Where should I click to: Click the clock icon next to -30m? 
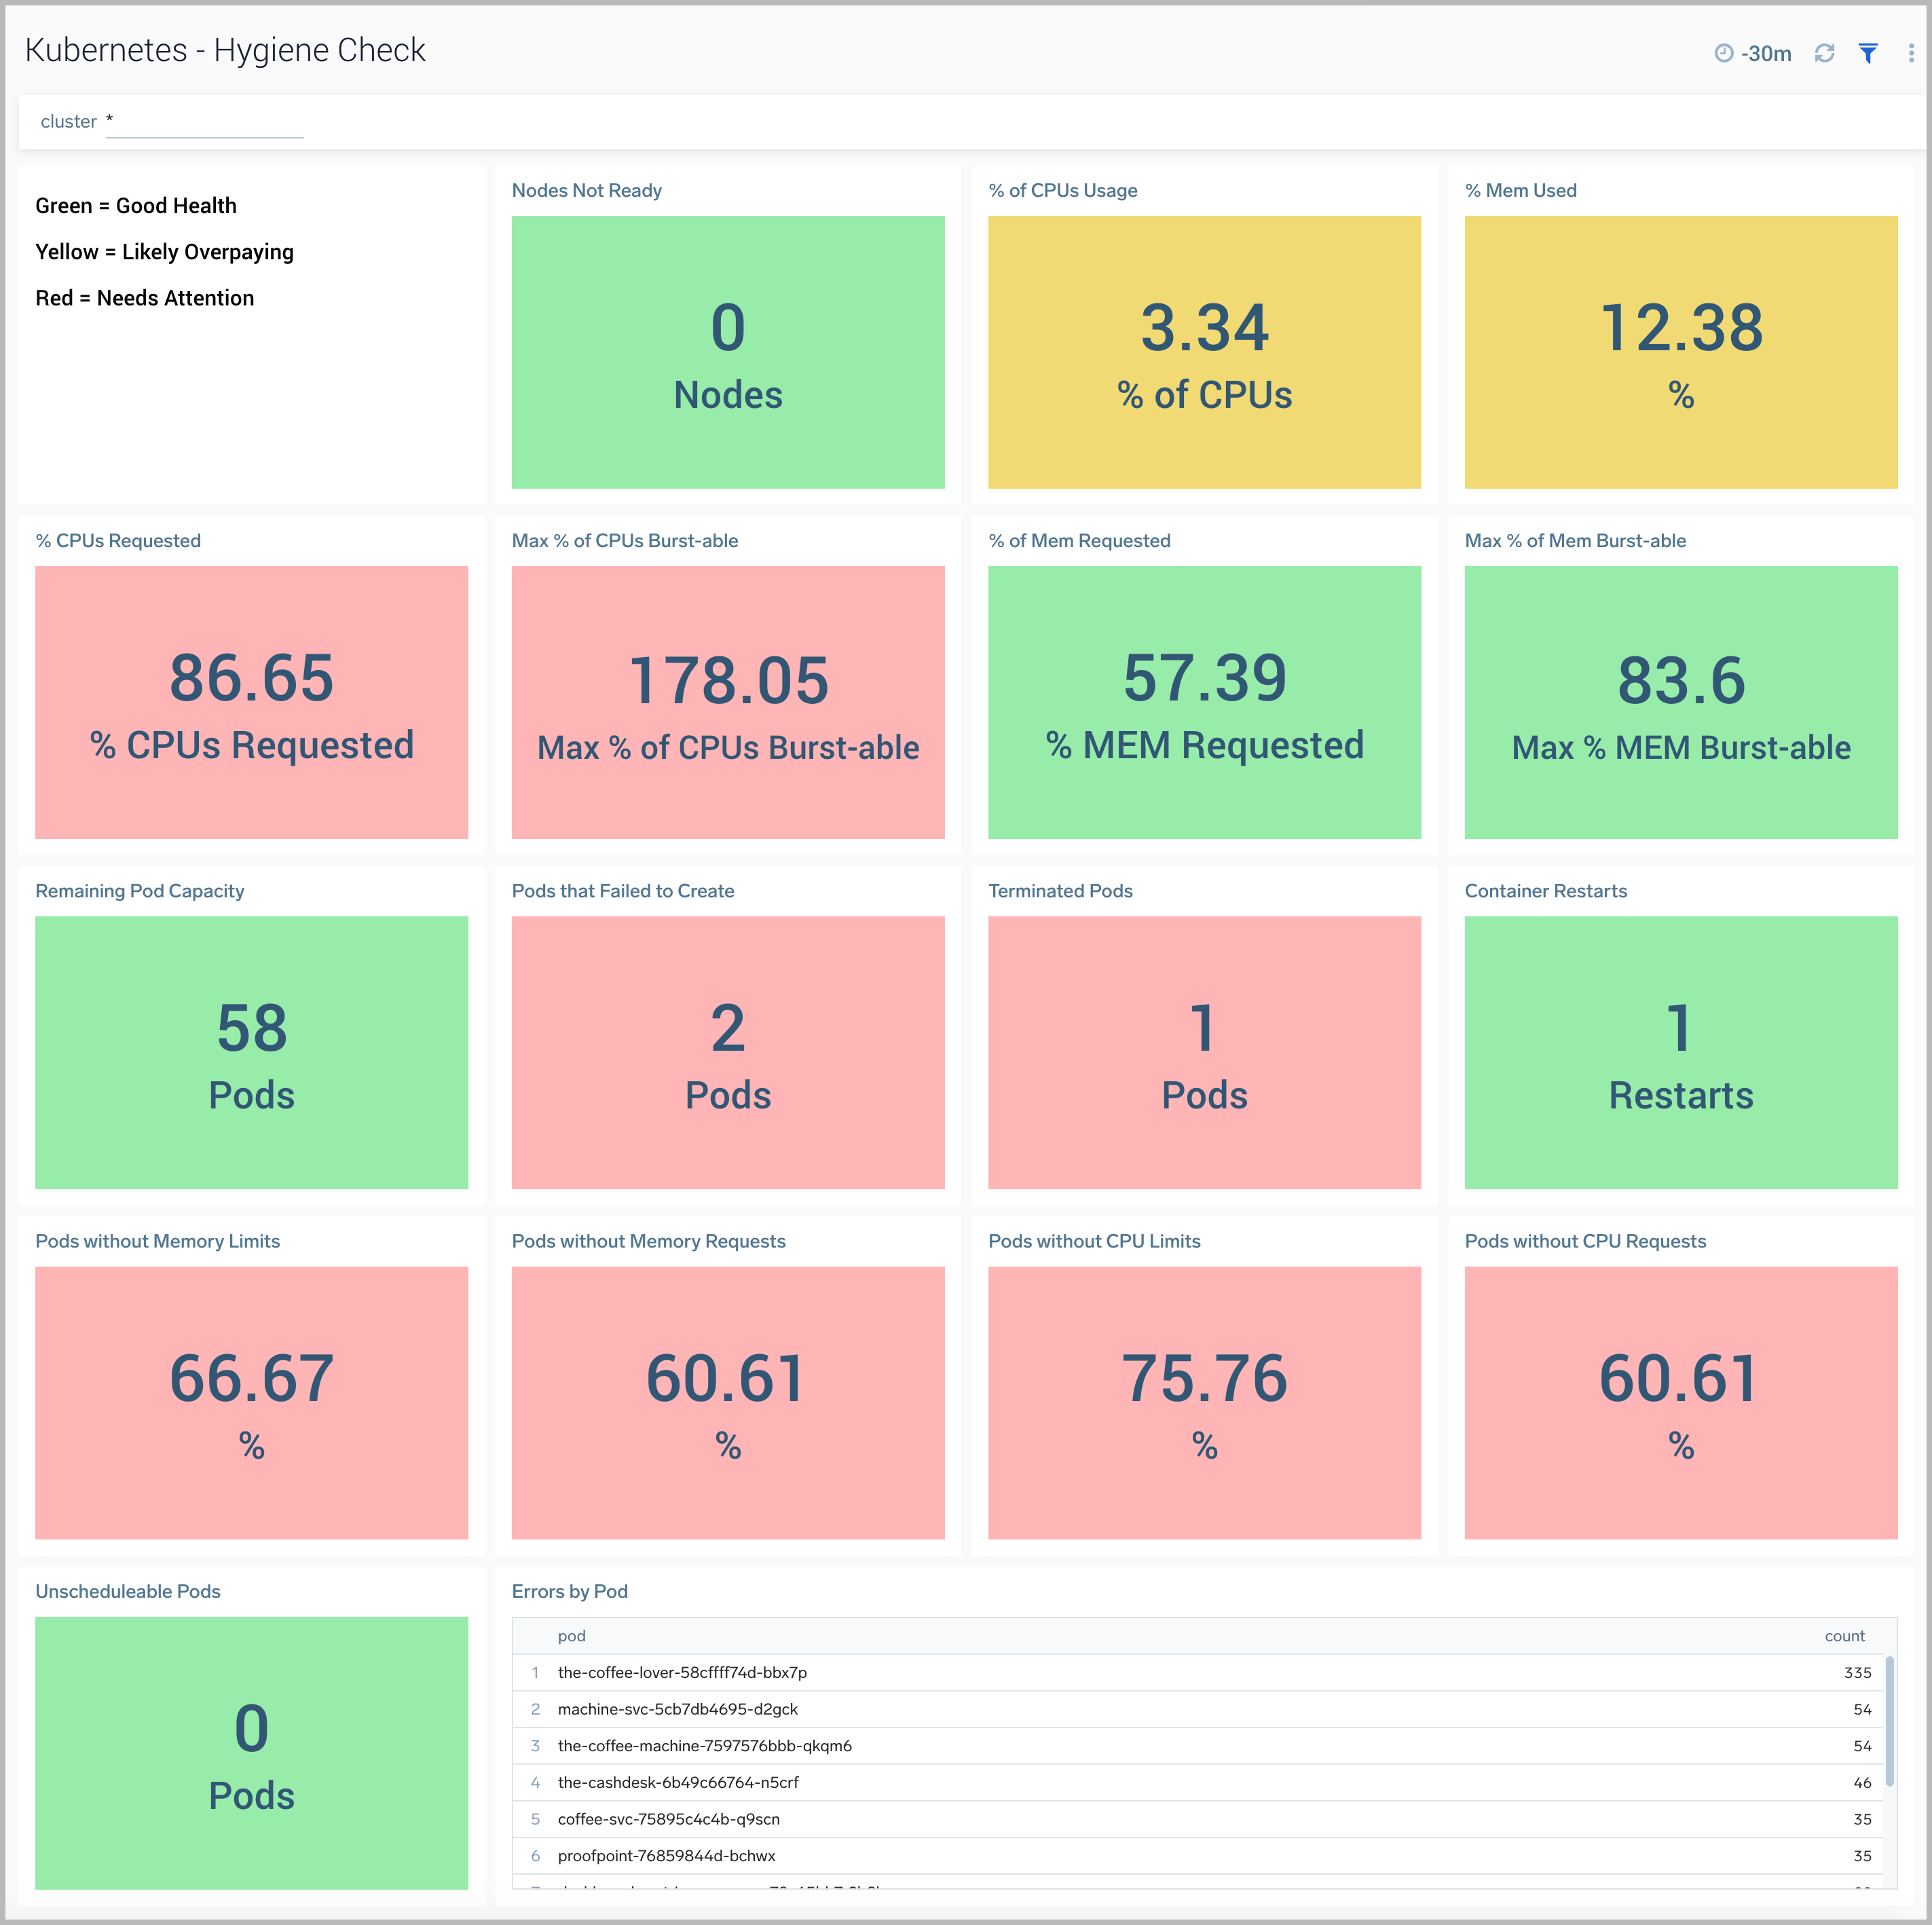[1723, 52]
